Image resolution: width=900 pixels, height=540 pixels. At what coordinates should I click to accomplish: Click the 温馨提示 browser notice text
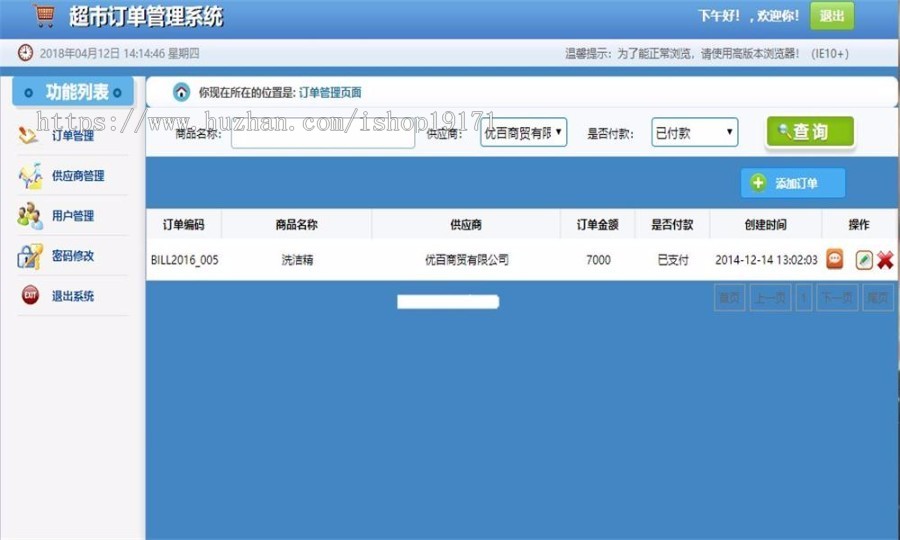point(707,53)
